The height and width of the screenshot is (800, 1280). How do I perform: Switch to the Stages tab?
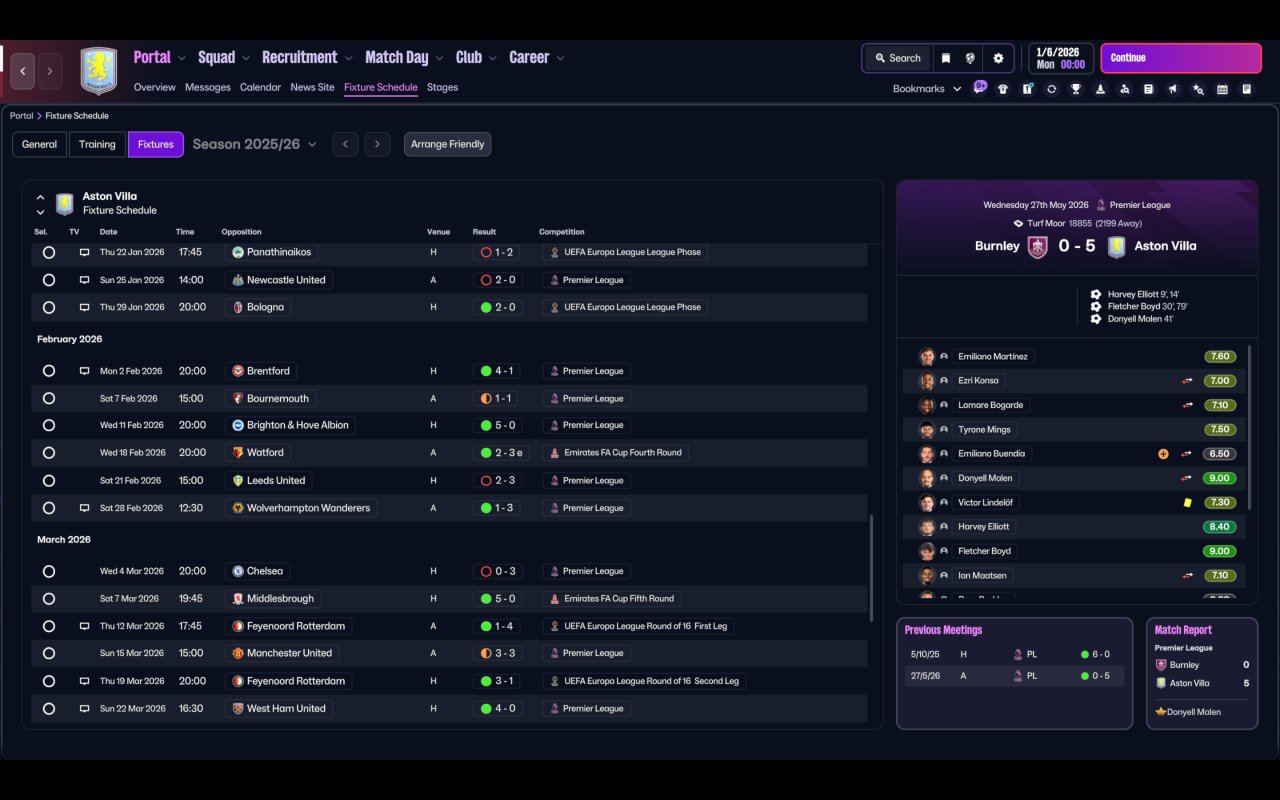(x=442, y=88)
